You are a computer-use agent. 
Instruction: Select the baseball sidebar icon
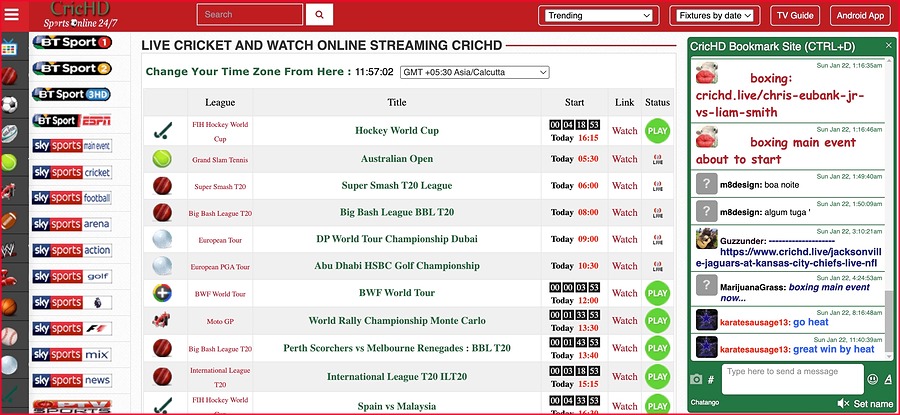pos(9,336)
